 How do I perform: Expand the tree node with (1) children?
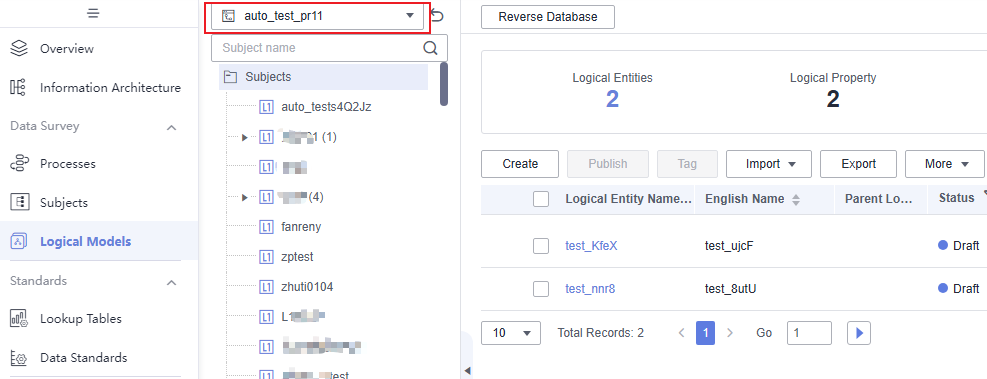pos(245,137)
